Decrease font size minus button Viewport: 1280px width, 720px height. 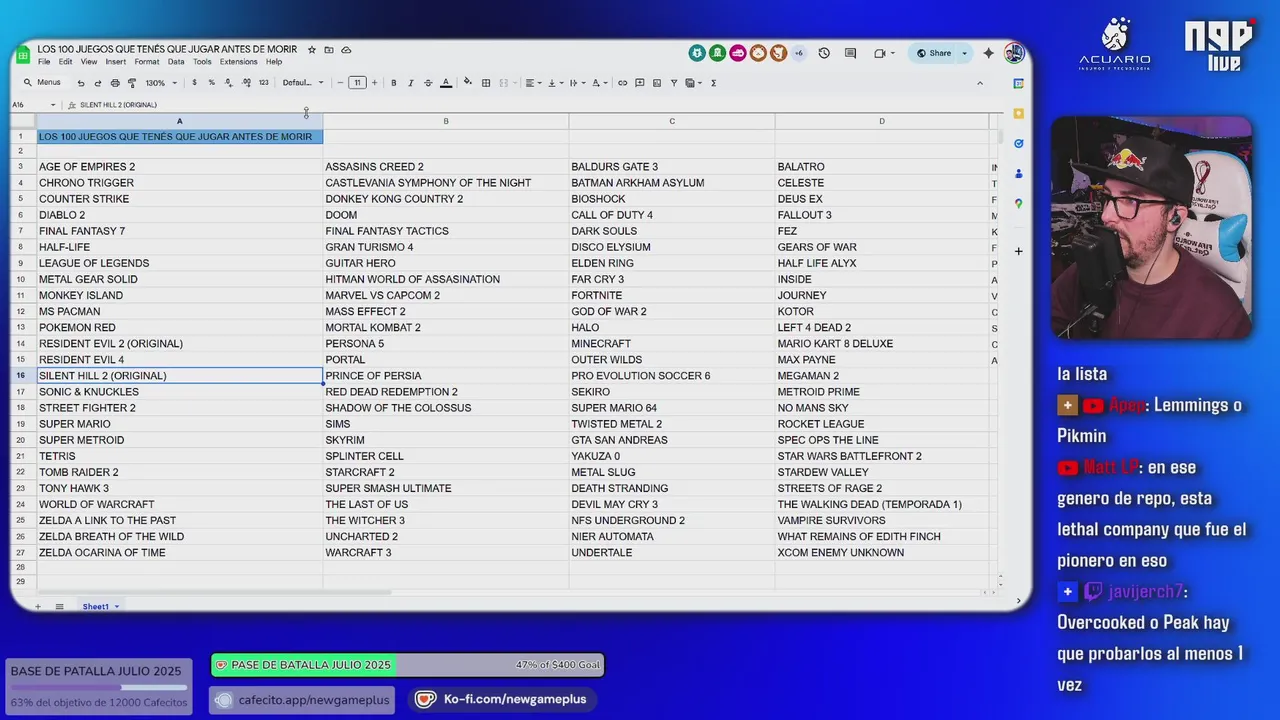click(x=340, y=83)
